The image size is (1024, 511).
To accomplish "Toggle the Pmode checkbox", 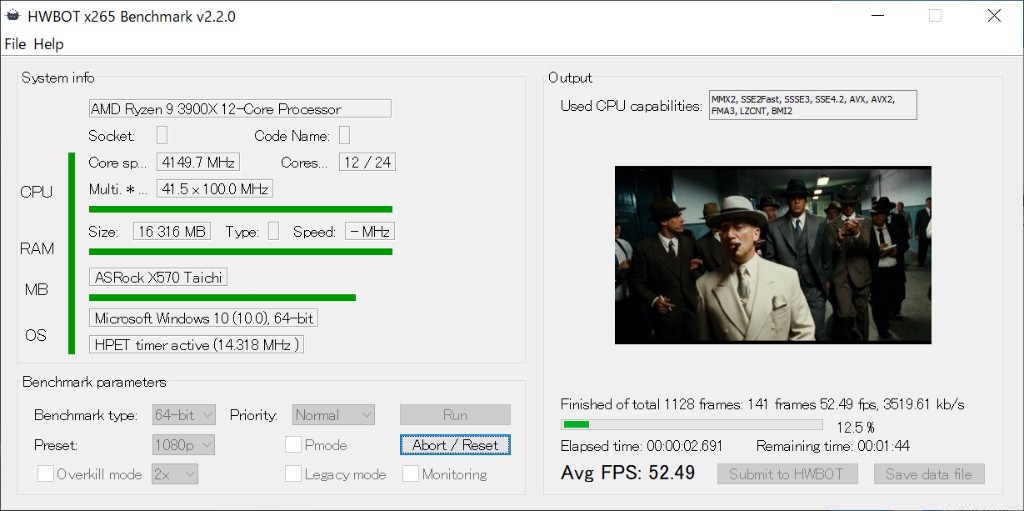I will click(293, 445).
